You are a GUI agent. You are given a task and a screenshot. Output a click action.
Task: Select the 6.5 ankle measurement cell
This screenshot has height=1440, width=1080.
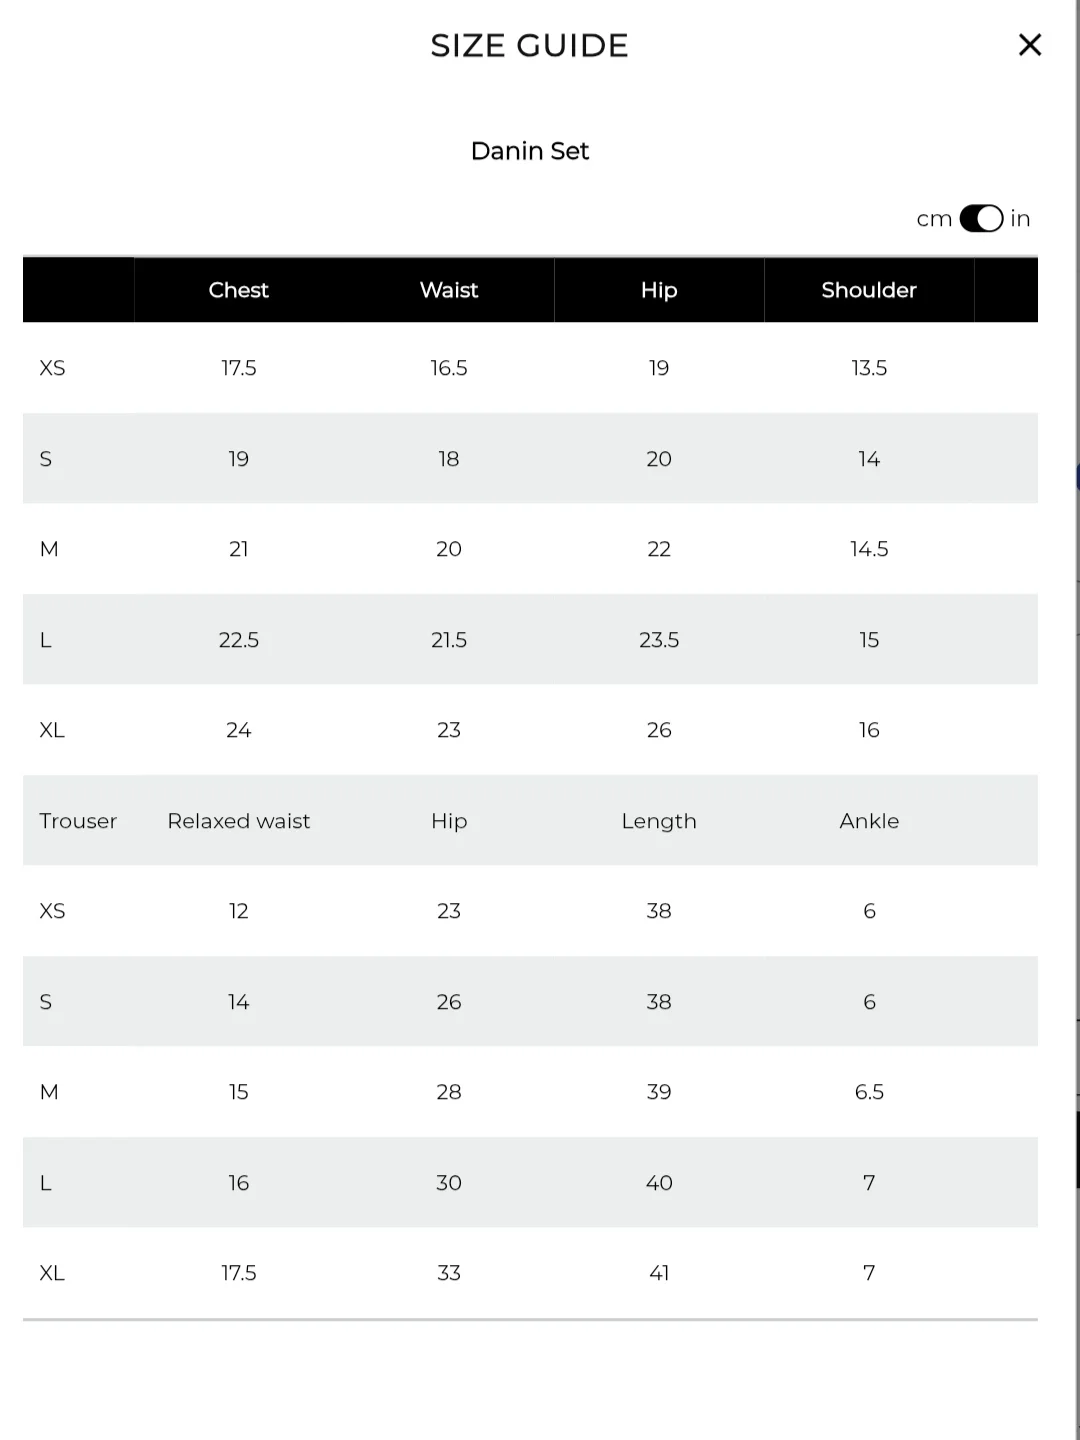click(869, 1092)
